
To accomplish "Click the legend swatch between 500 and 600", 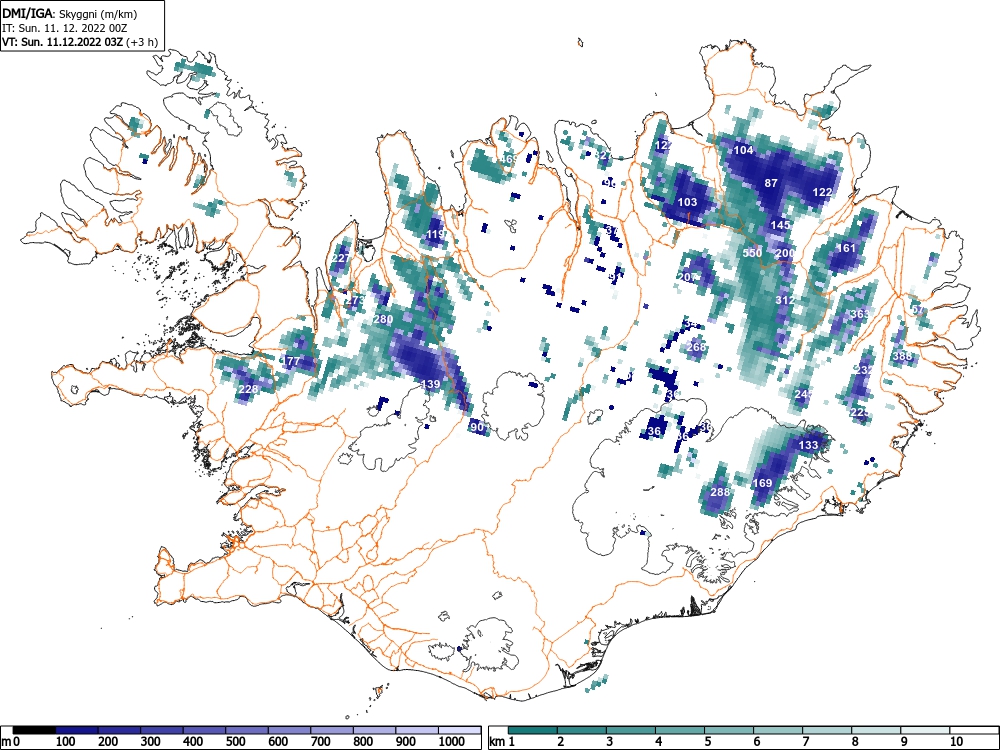I will pyautogui.click(x=247, y=730).
